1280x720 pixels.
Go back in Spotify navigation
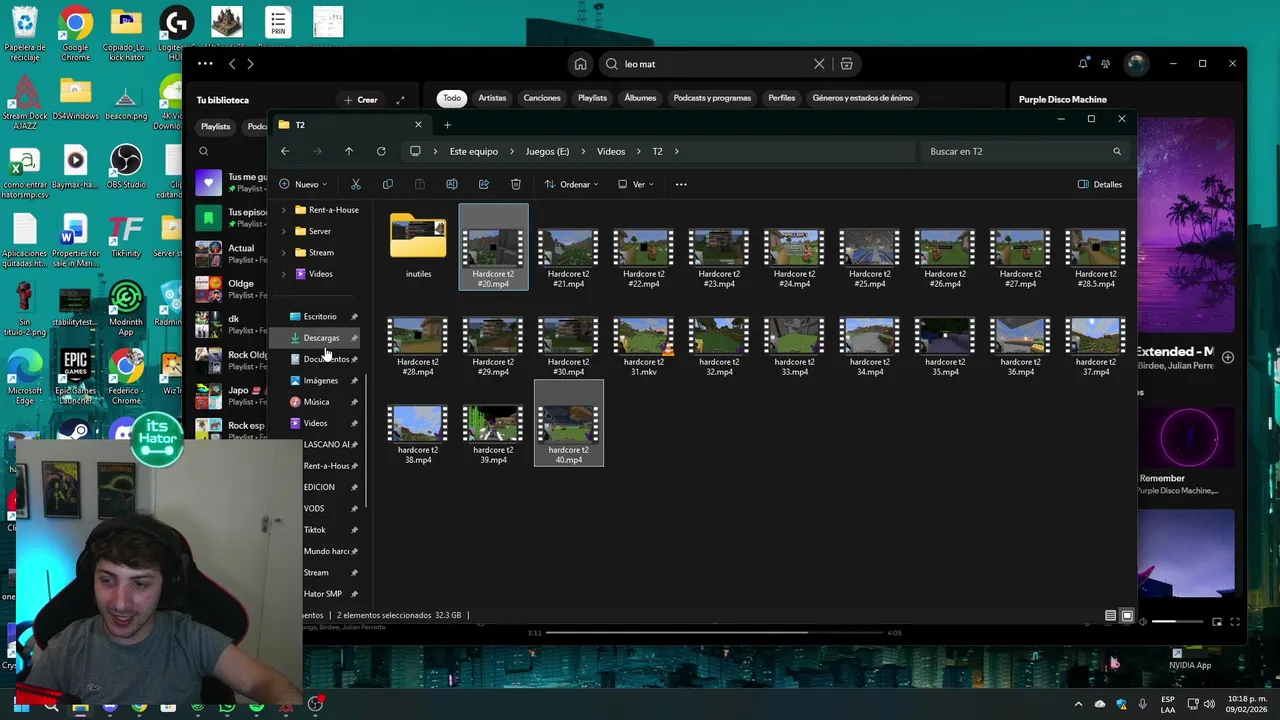point(232,64)
